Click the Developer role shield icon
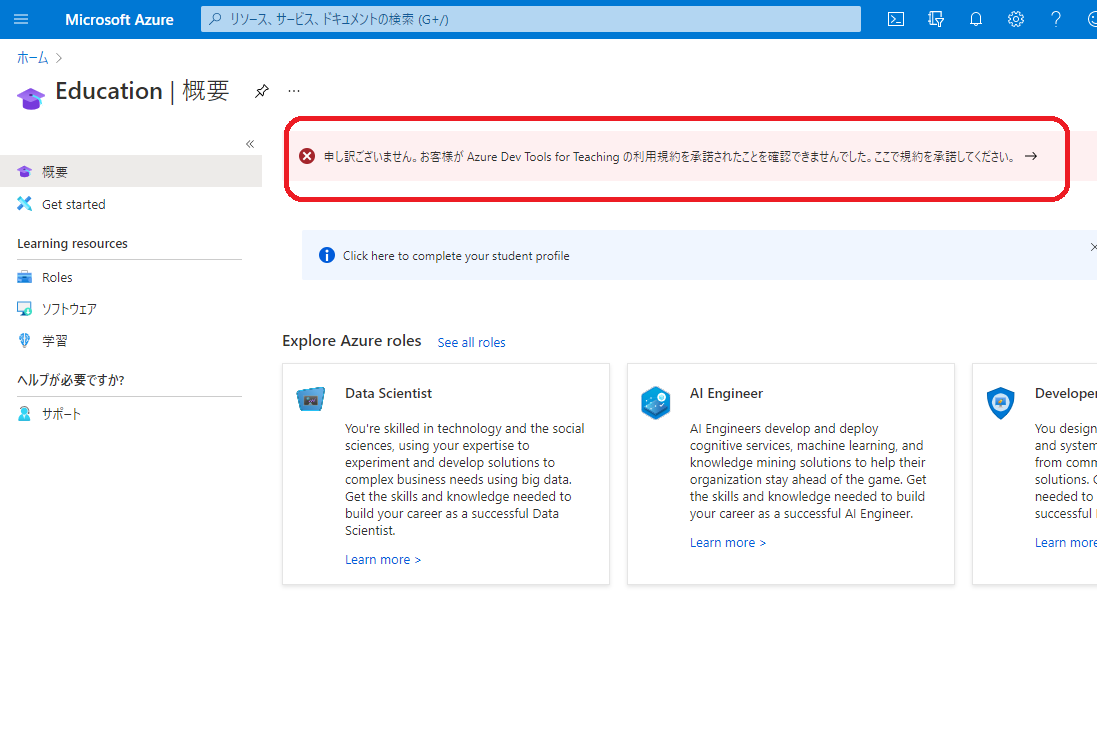The image size is (1097, 731). coord(1000,403)
